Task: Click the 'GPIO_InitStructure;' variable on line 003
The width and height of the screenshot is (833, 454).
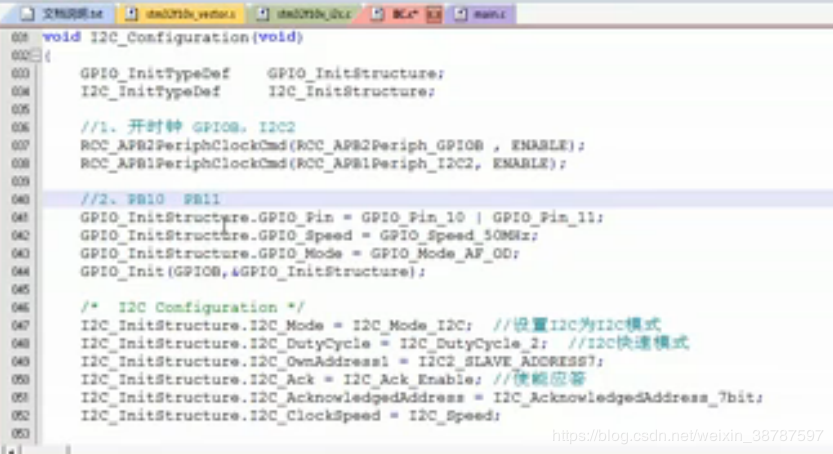Action: [356, 73]
